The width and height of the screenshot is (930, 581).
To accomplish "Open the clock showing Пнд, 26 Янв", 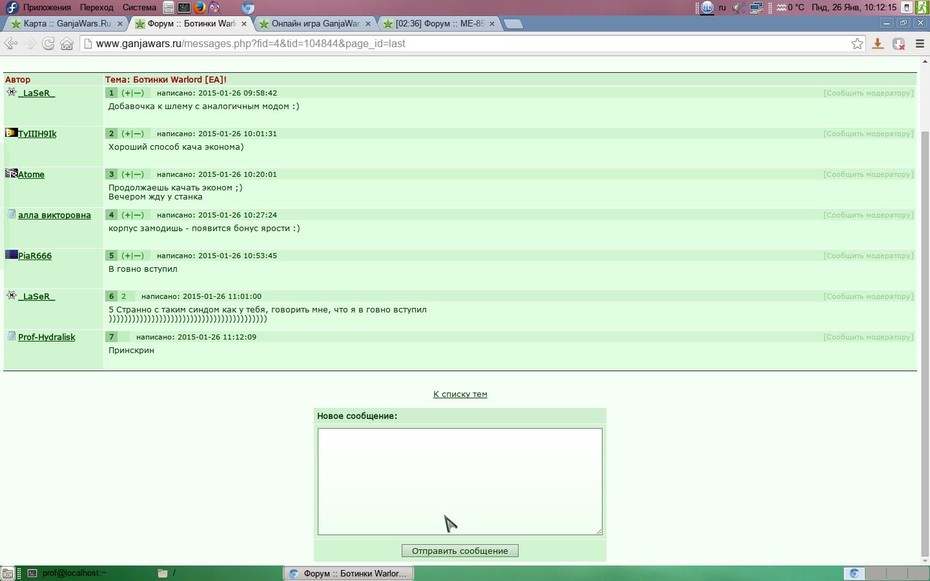I will click(x=853, y=7).
